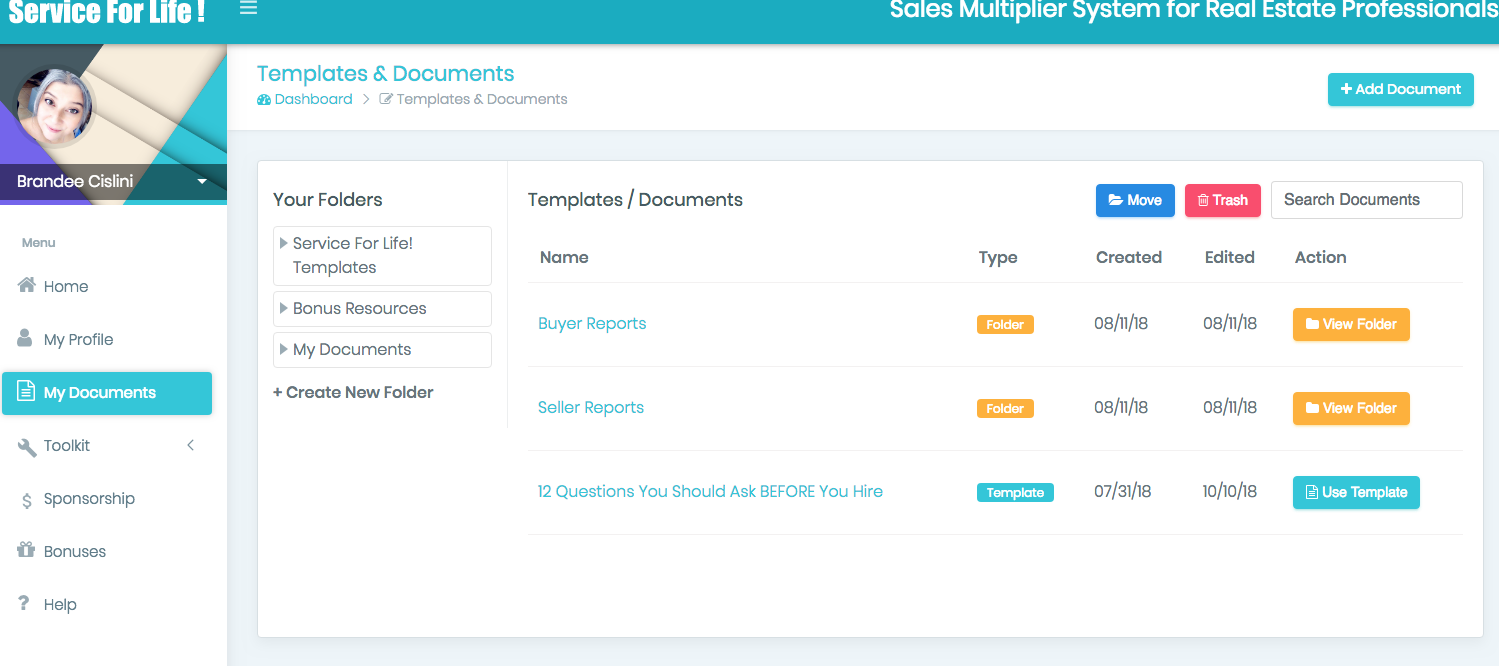Expand the Bonus Resources folder tree
This screenshot has width=1499, height=666.
(284, 308)
